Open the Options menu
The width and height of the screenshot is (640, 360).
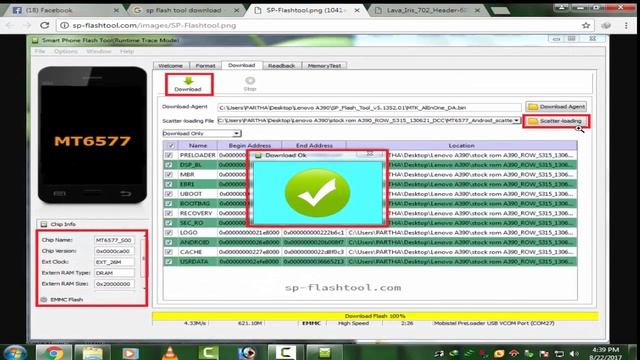pyautogui.click(x=66, y=51)
